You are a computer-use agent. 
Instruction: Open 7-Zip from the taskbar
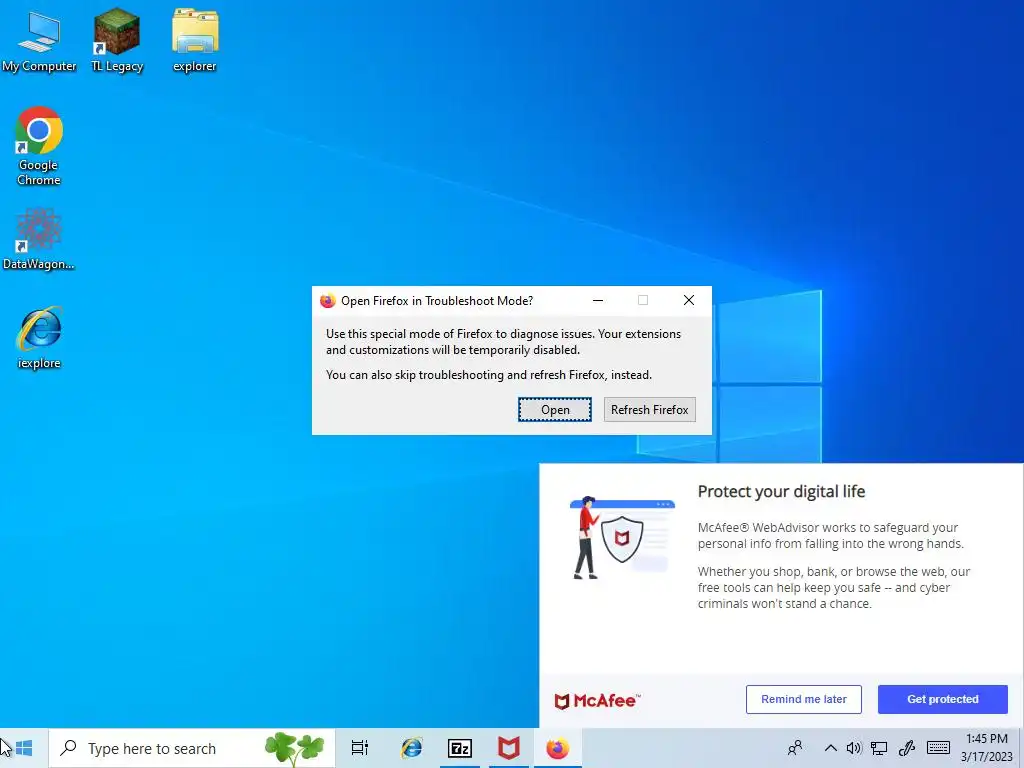click(x=460, y=748)
